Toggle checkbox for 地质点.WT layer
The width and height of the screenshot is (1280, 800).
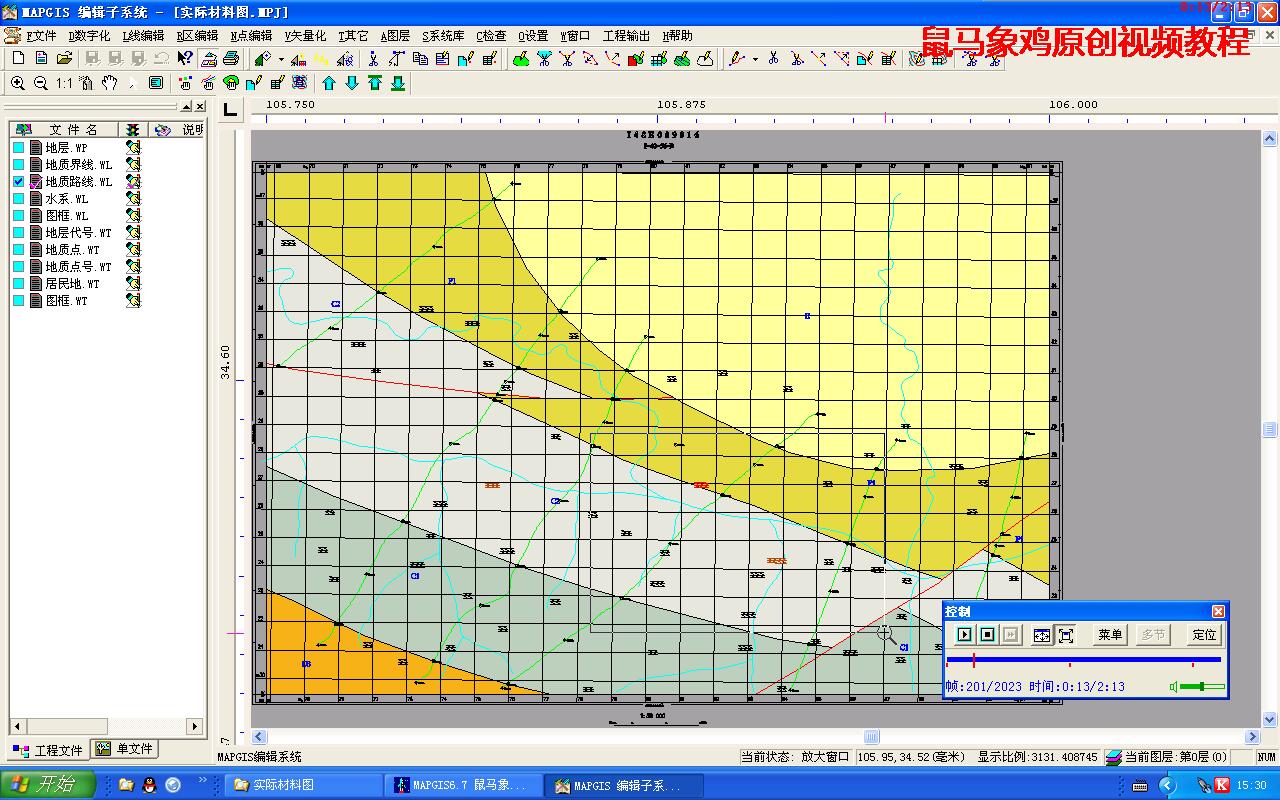point(18,249)
